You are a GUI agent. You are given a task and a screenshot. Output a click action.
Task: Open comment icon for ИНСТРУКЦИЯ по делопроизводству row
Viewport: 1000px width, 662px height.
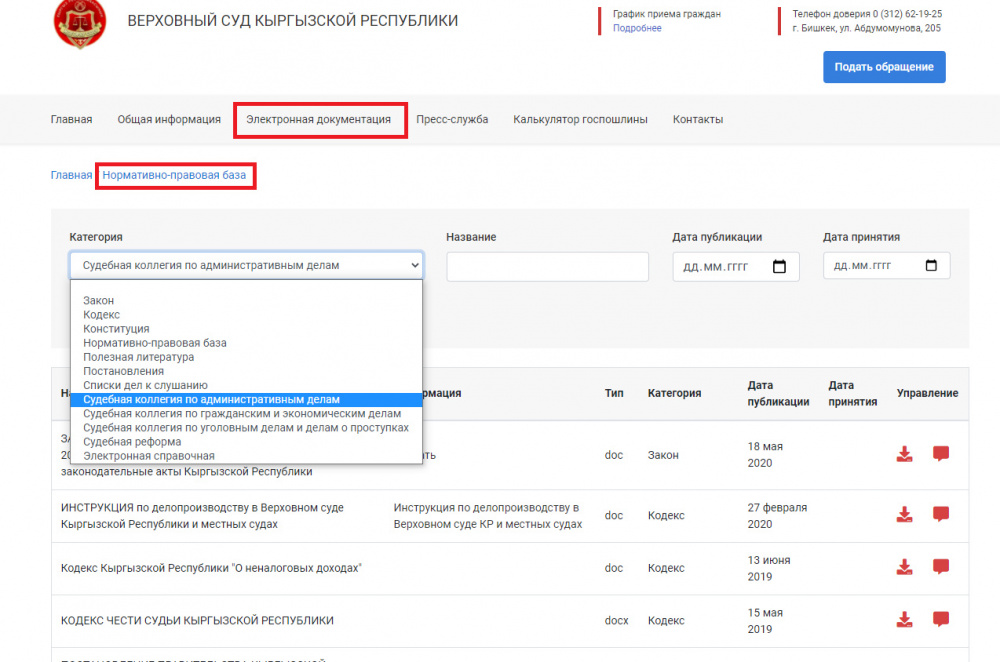pos(940,515)
